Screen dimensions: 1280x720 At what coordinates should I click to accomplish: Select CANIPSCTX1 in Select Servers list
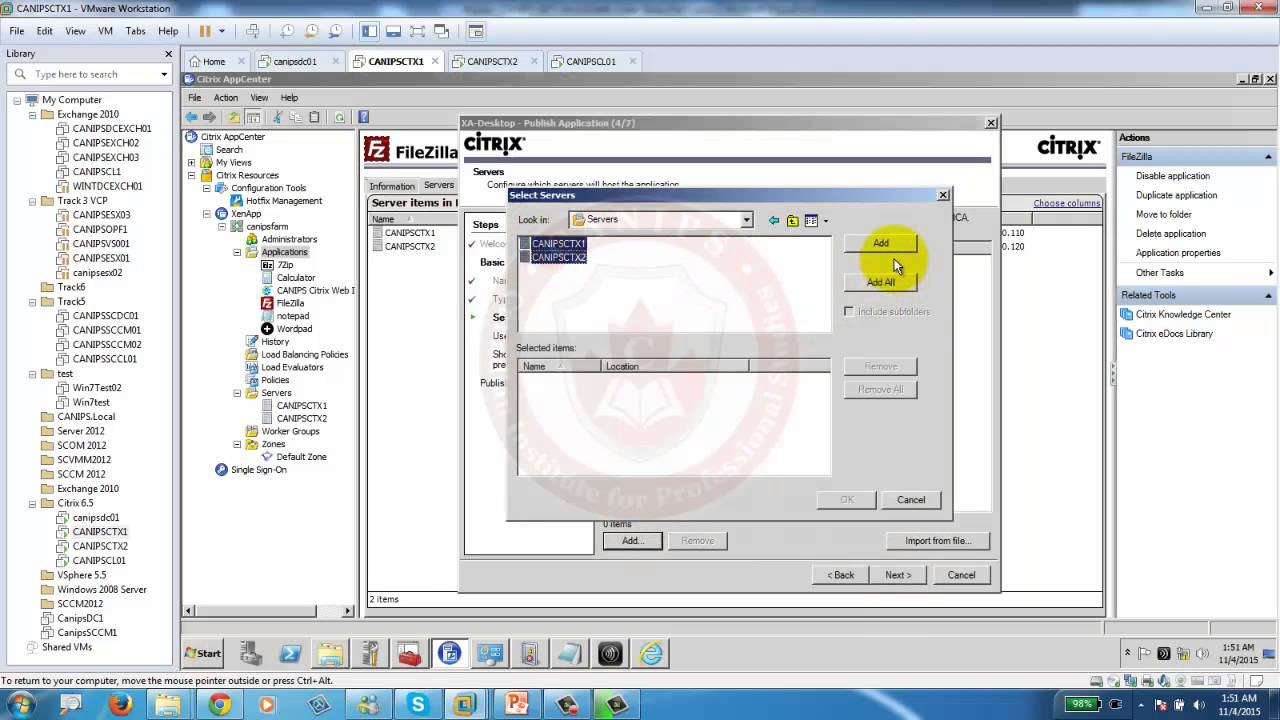tap(552, 243)
